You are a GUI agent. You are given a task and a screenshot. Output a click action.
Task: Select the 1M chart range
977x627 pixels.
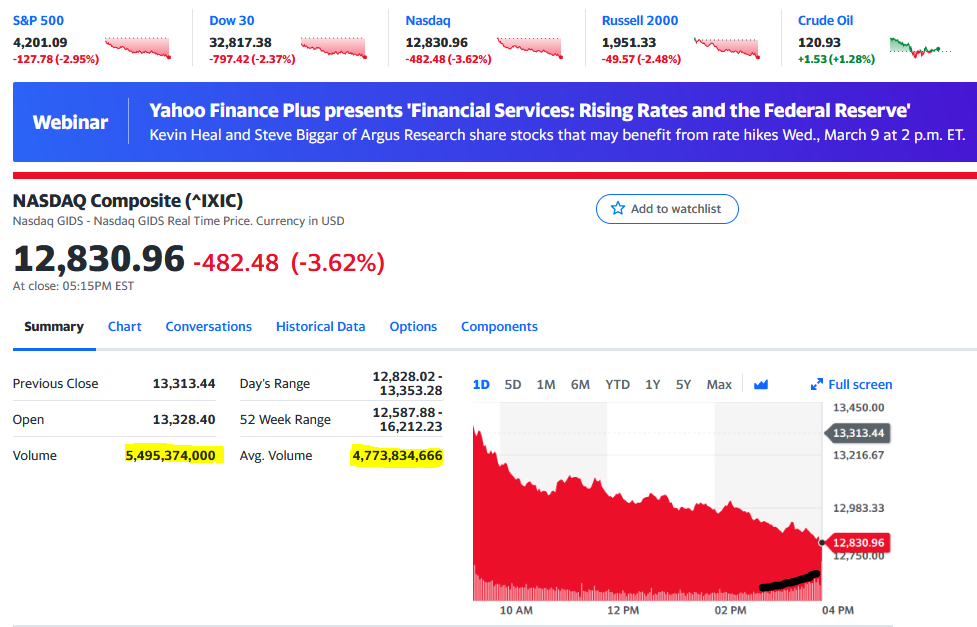click(546, 385)
